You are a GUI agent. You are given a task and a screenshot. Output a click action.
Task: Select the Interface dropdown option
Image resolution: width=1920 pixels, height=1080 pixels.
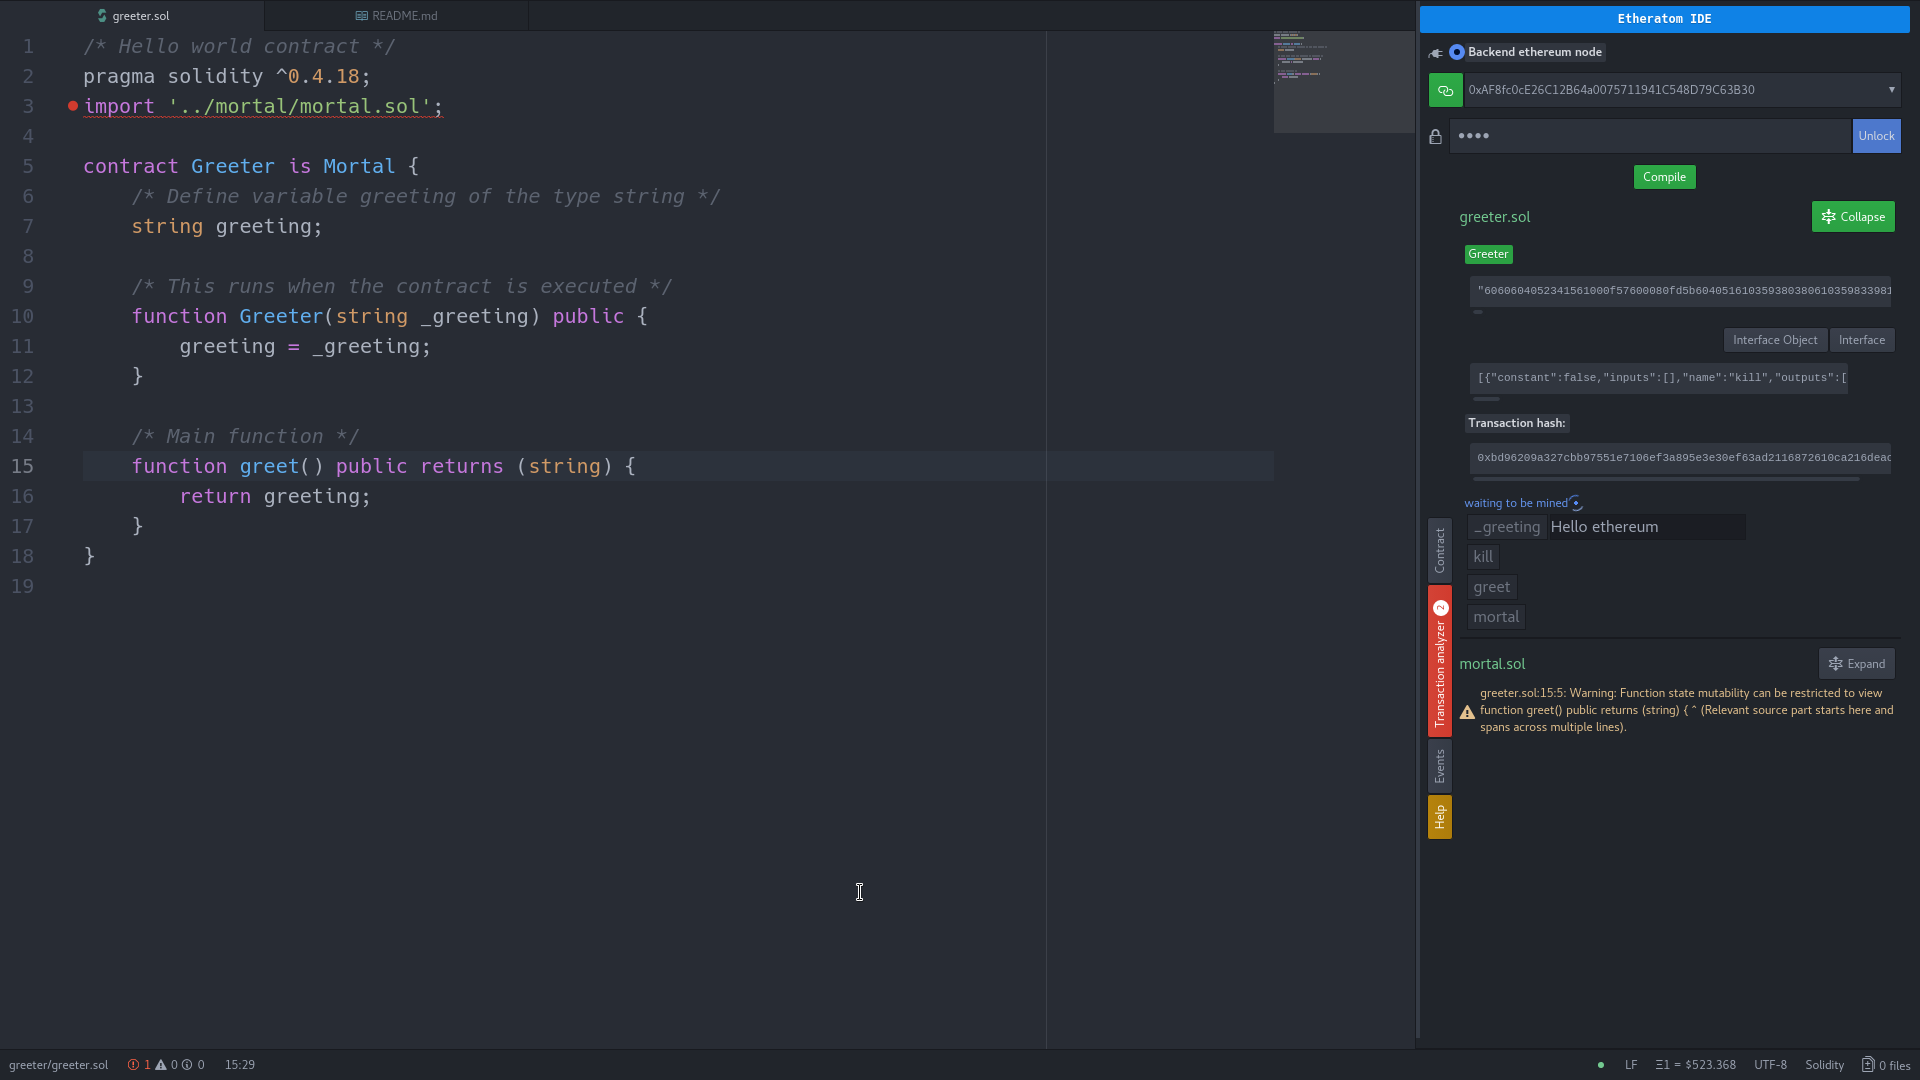(x=1861, y=340)
